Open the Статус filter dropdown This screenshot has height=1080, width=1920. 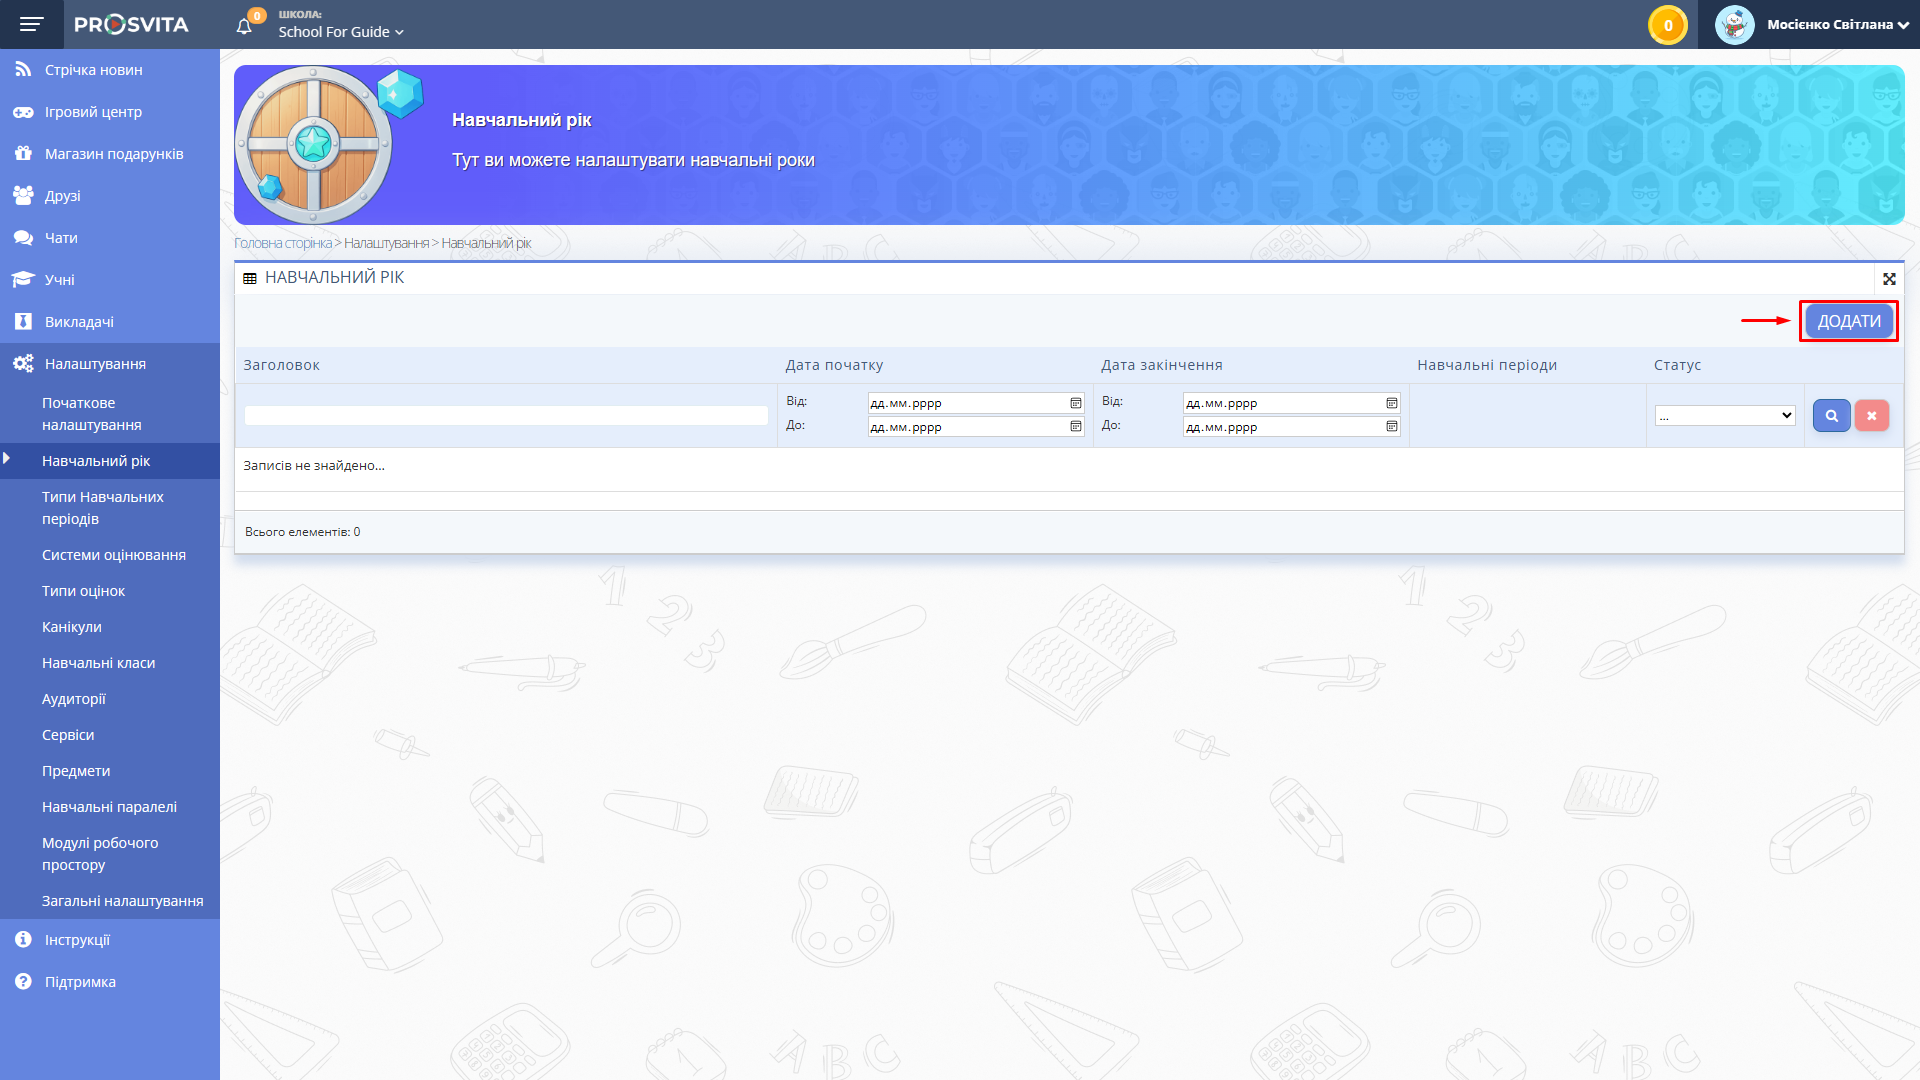click(x=1725, y=416)
